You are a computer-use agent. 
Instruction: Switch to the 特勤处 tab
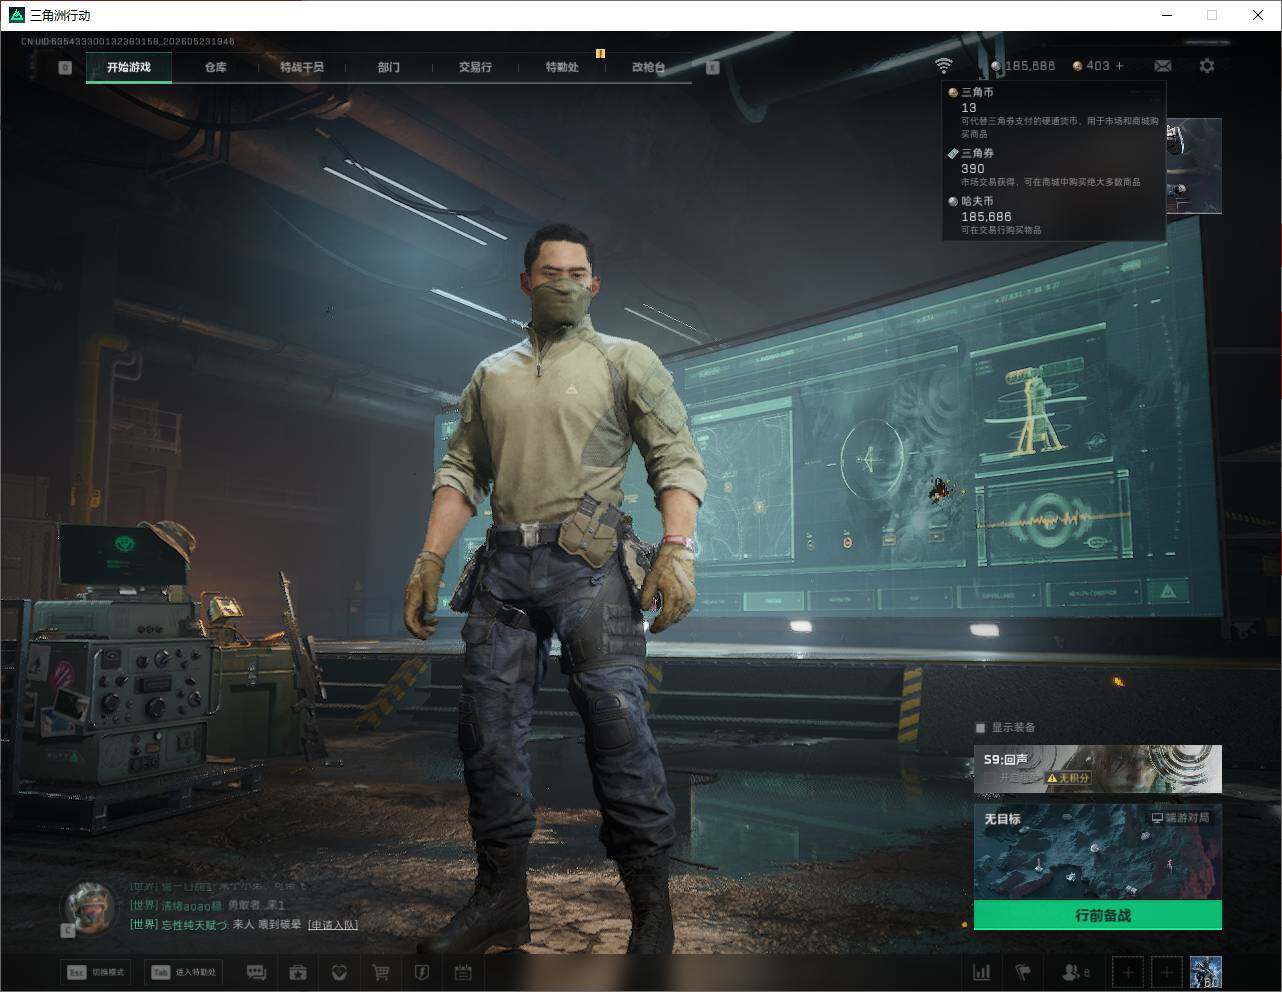click(x=562, y=67)
